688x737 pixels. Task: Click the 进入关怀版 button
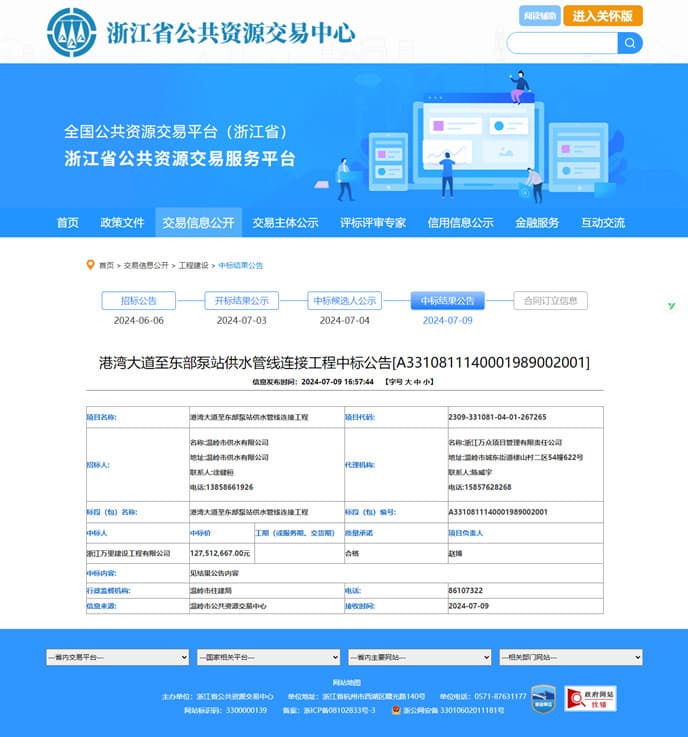click(x=602, y=16)
